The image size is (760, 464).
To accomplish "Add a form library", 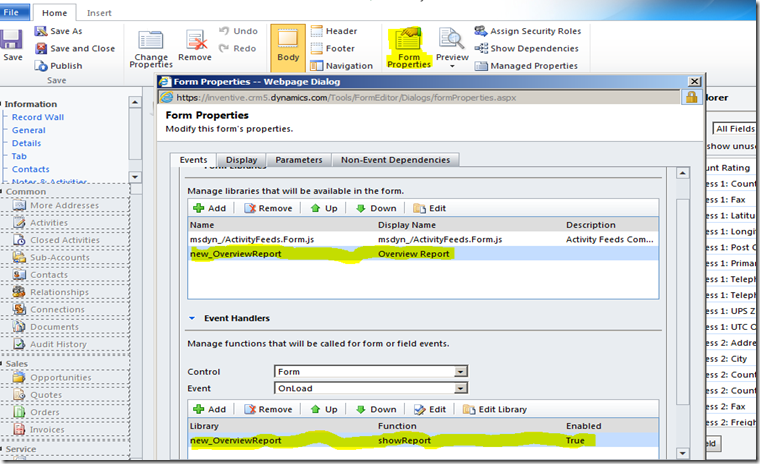I will click(209, 208).
